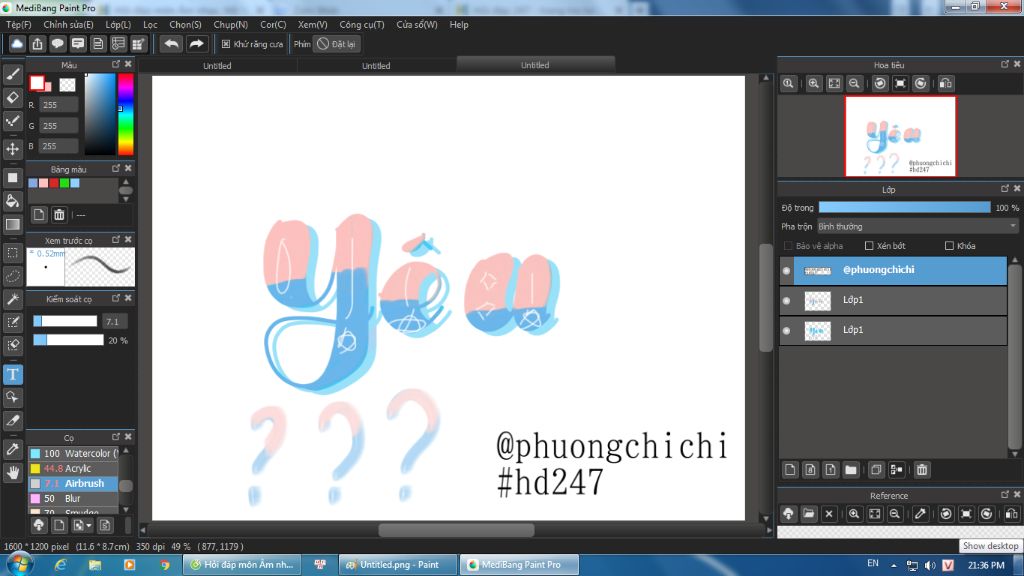Undock the Cọ brush panel

coord(116,437)
